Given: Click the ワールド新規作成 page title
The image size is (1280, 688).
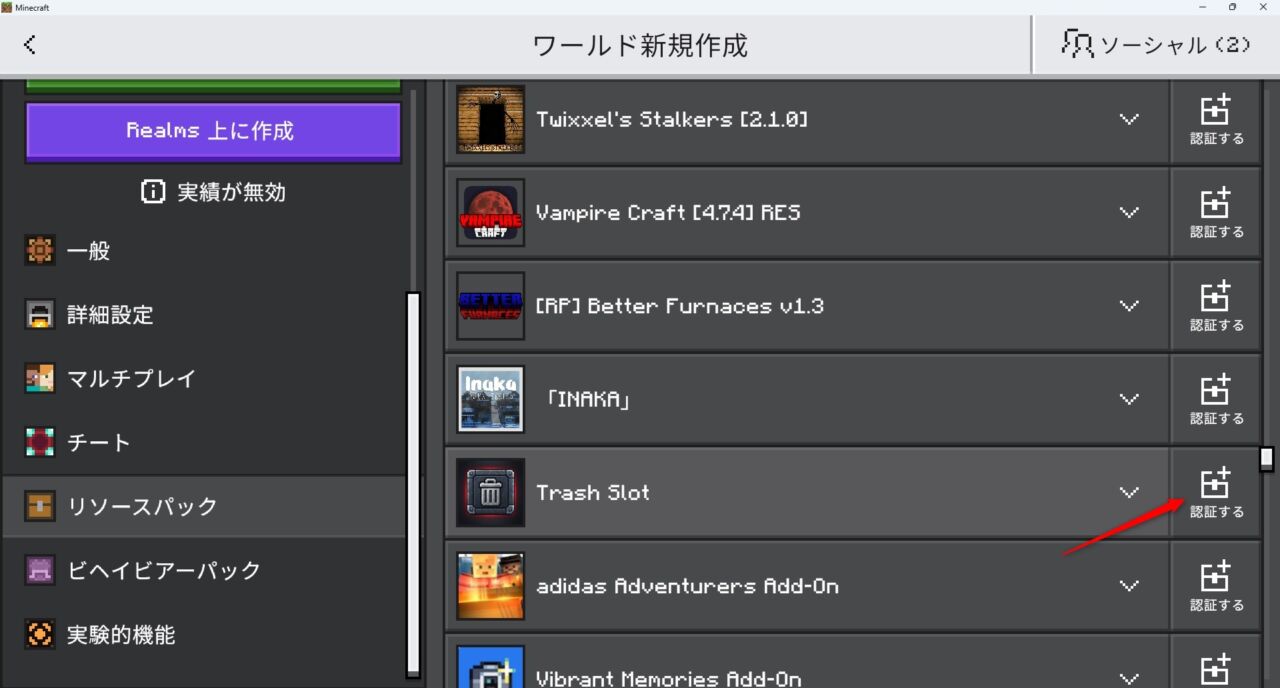Looking at the screenshot, I should click(x=640, y=45).
